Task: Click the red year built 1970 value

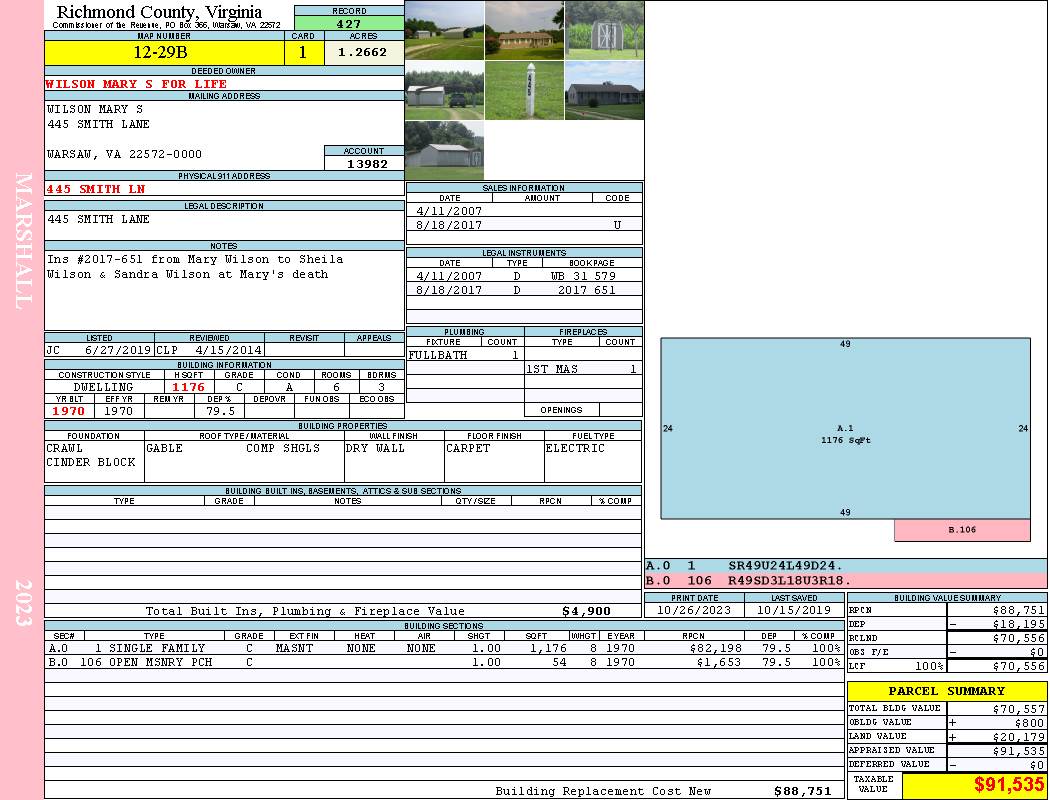Action: (x=69, y=411)
